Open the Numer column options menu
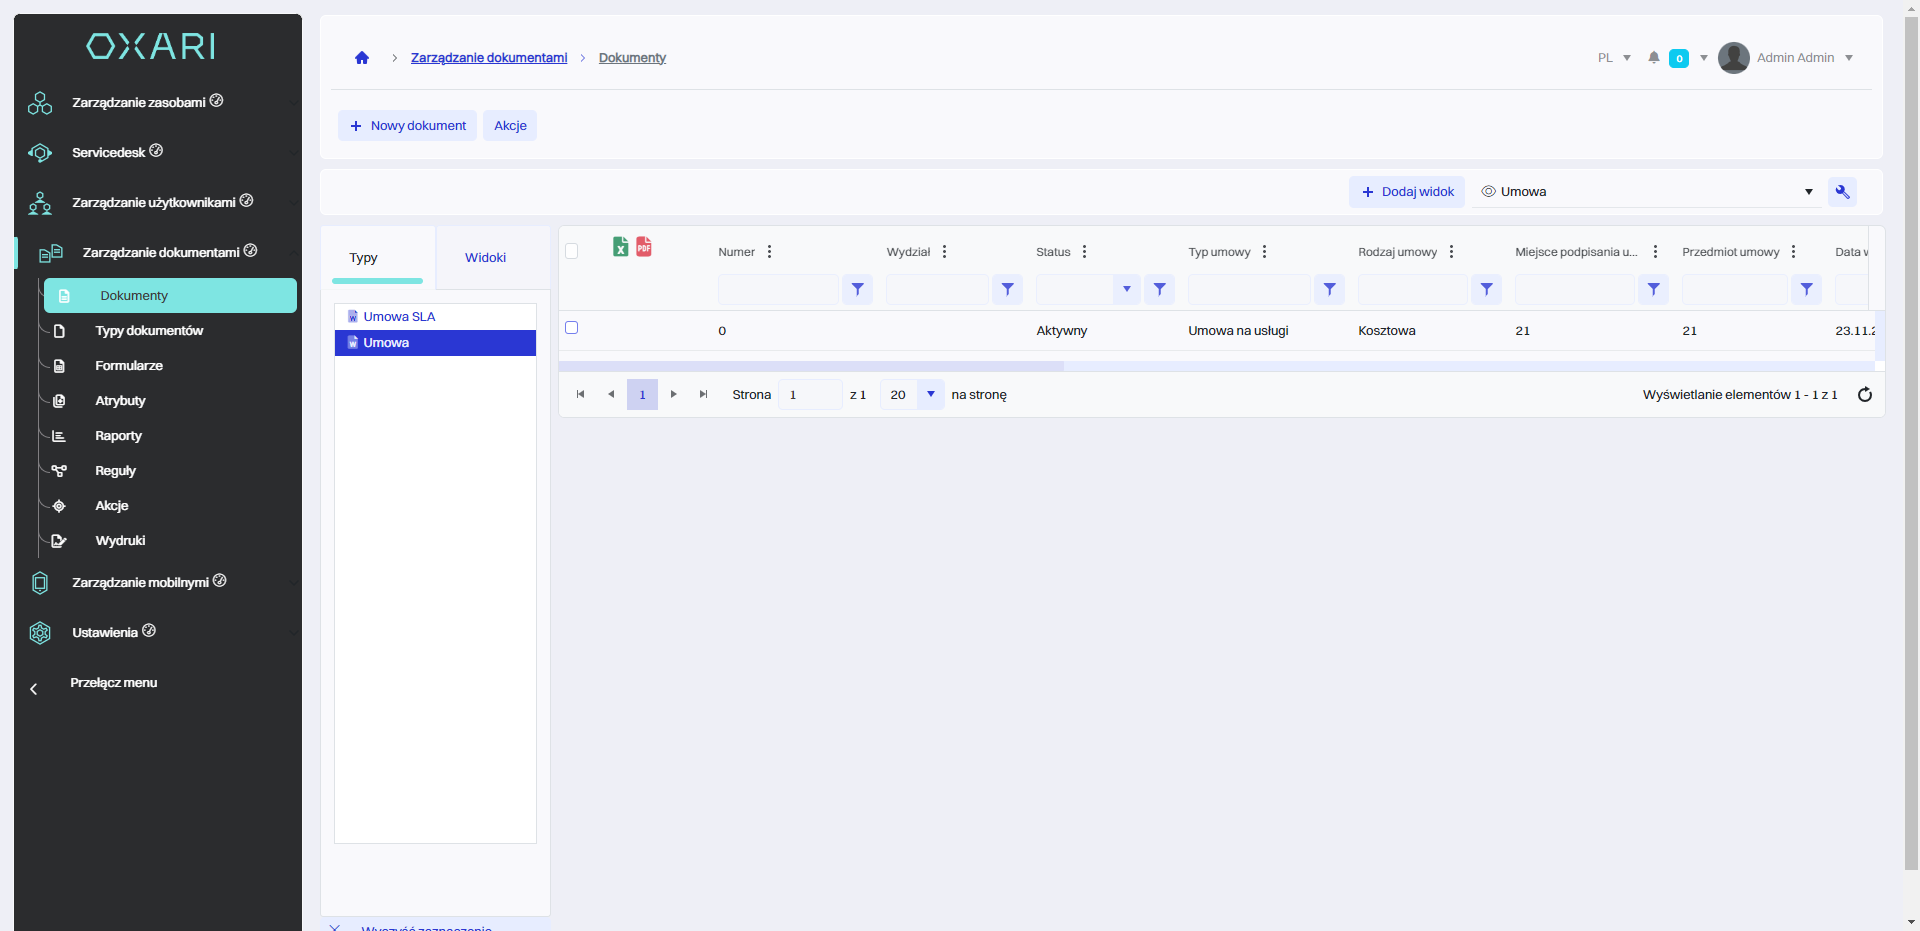The height and width of the screenshot is (931, 1920). point(769,252)
